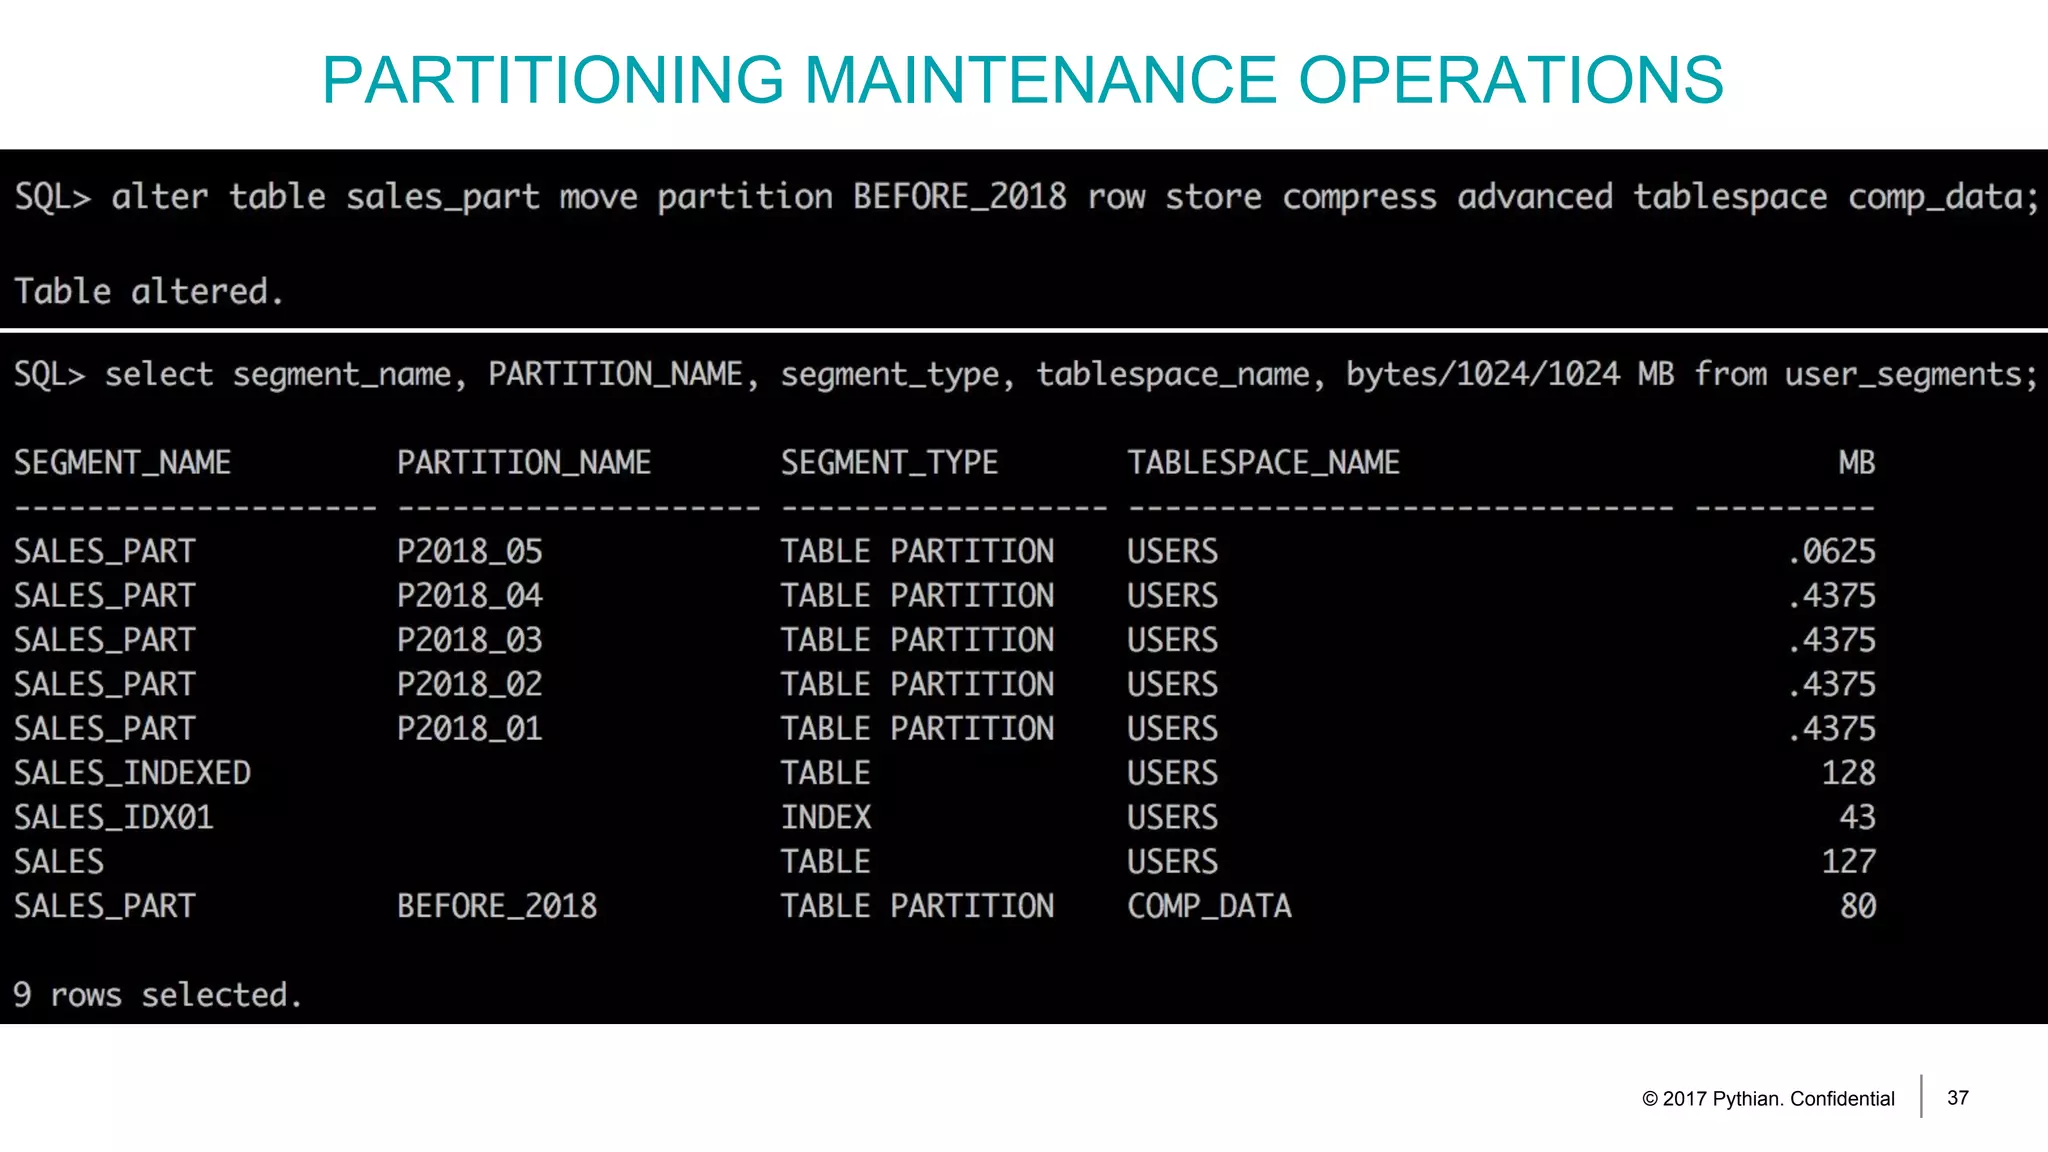The width and height of the screenshot is (2048, 1152).
Task: Click the MB column header
Action: [x=1856, y=462]
